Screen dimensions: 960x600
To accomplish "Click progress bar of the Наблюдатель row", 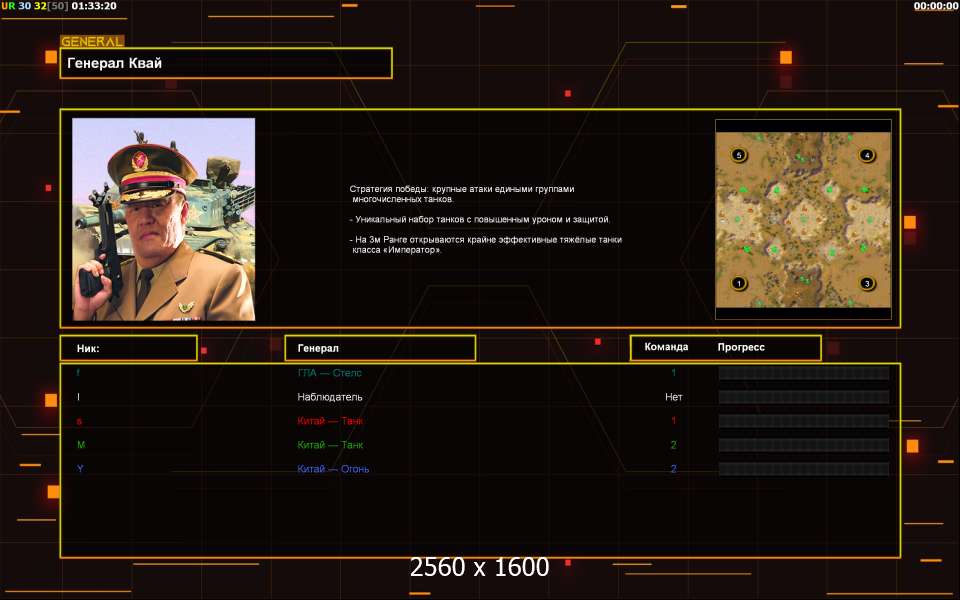I will (803, 397).
